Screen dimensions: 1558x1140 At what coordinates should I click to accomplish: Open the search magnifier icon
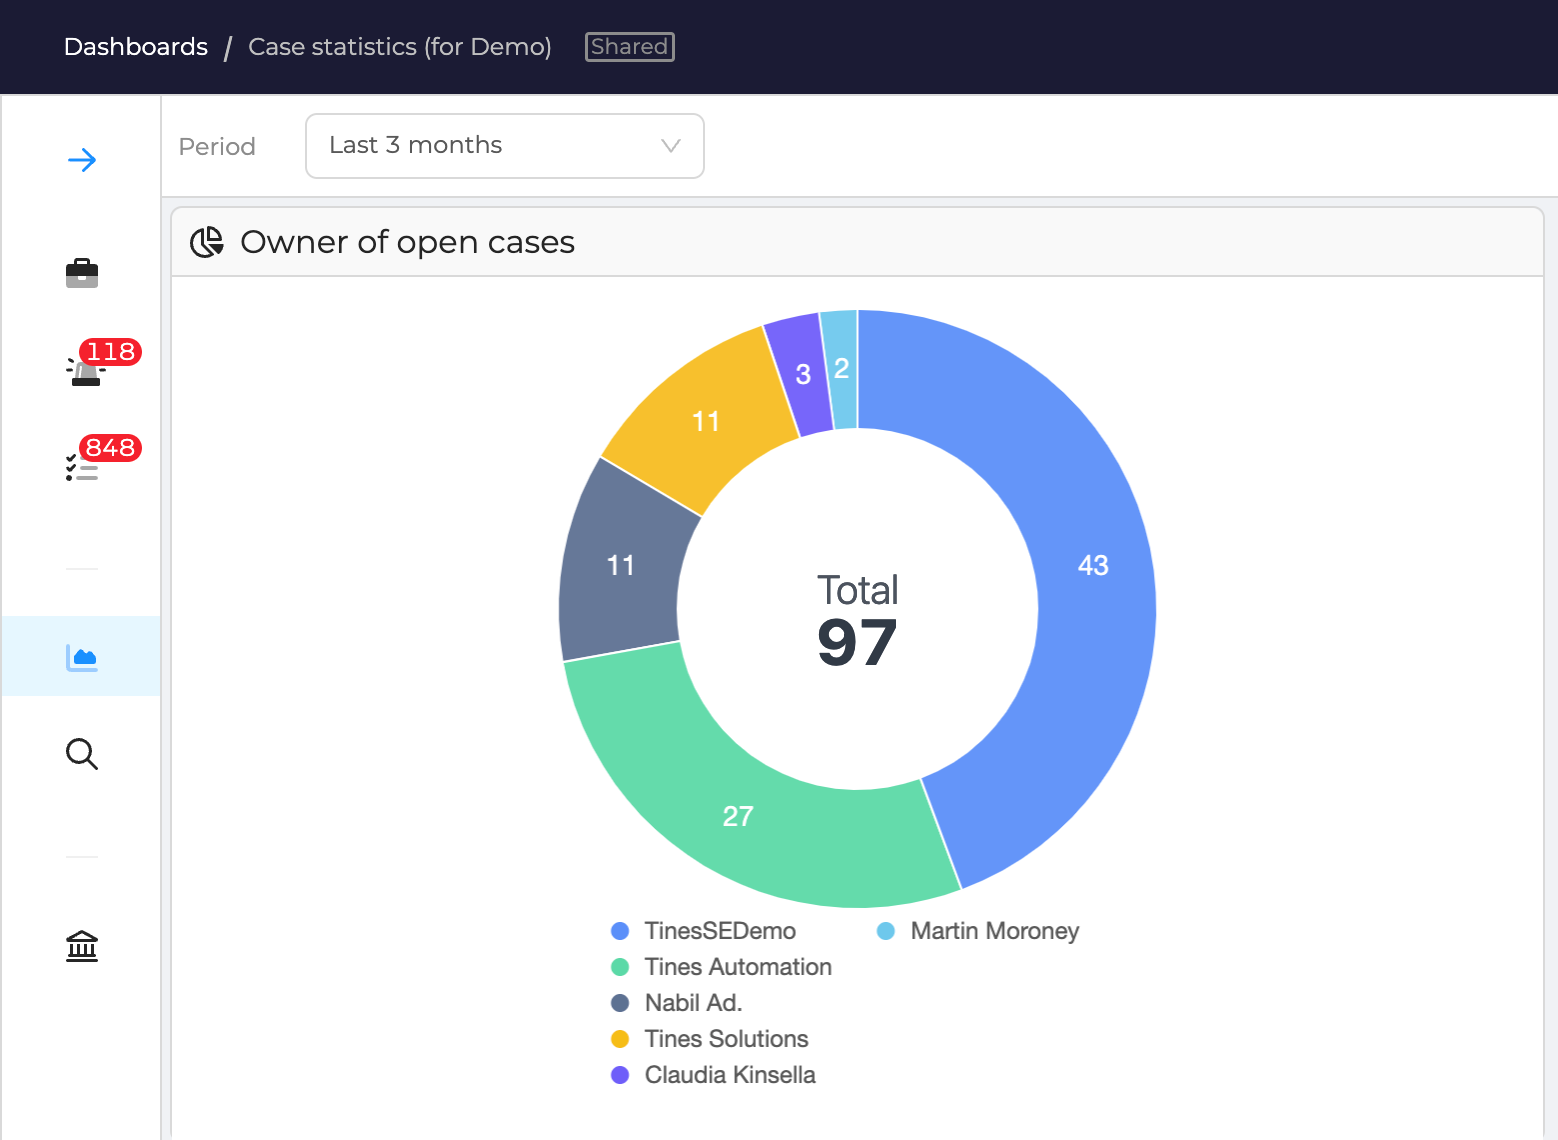[82, 754]
